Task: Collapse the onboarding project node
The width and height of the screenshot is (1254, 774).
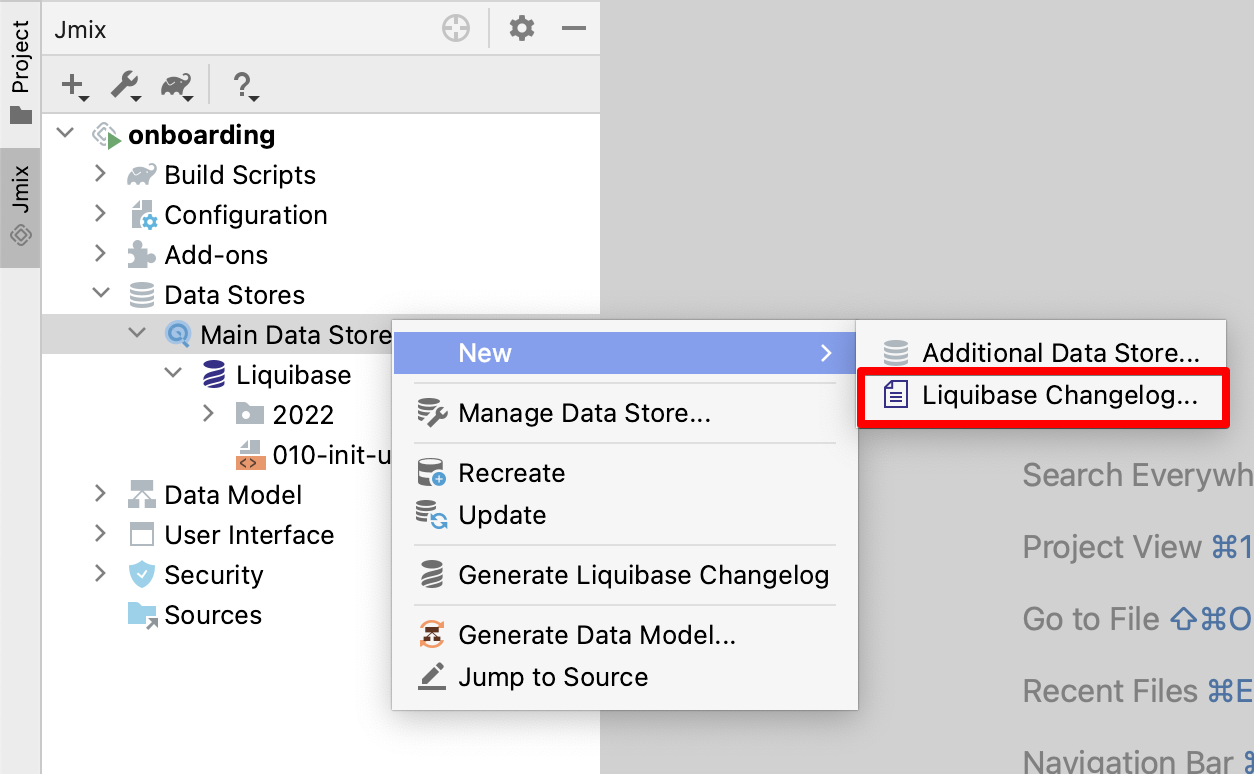Action: pos(66,133)
